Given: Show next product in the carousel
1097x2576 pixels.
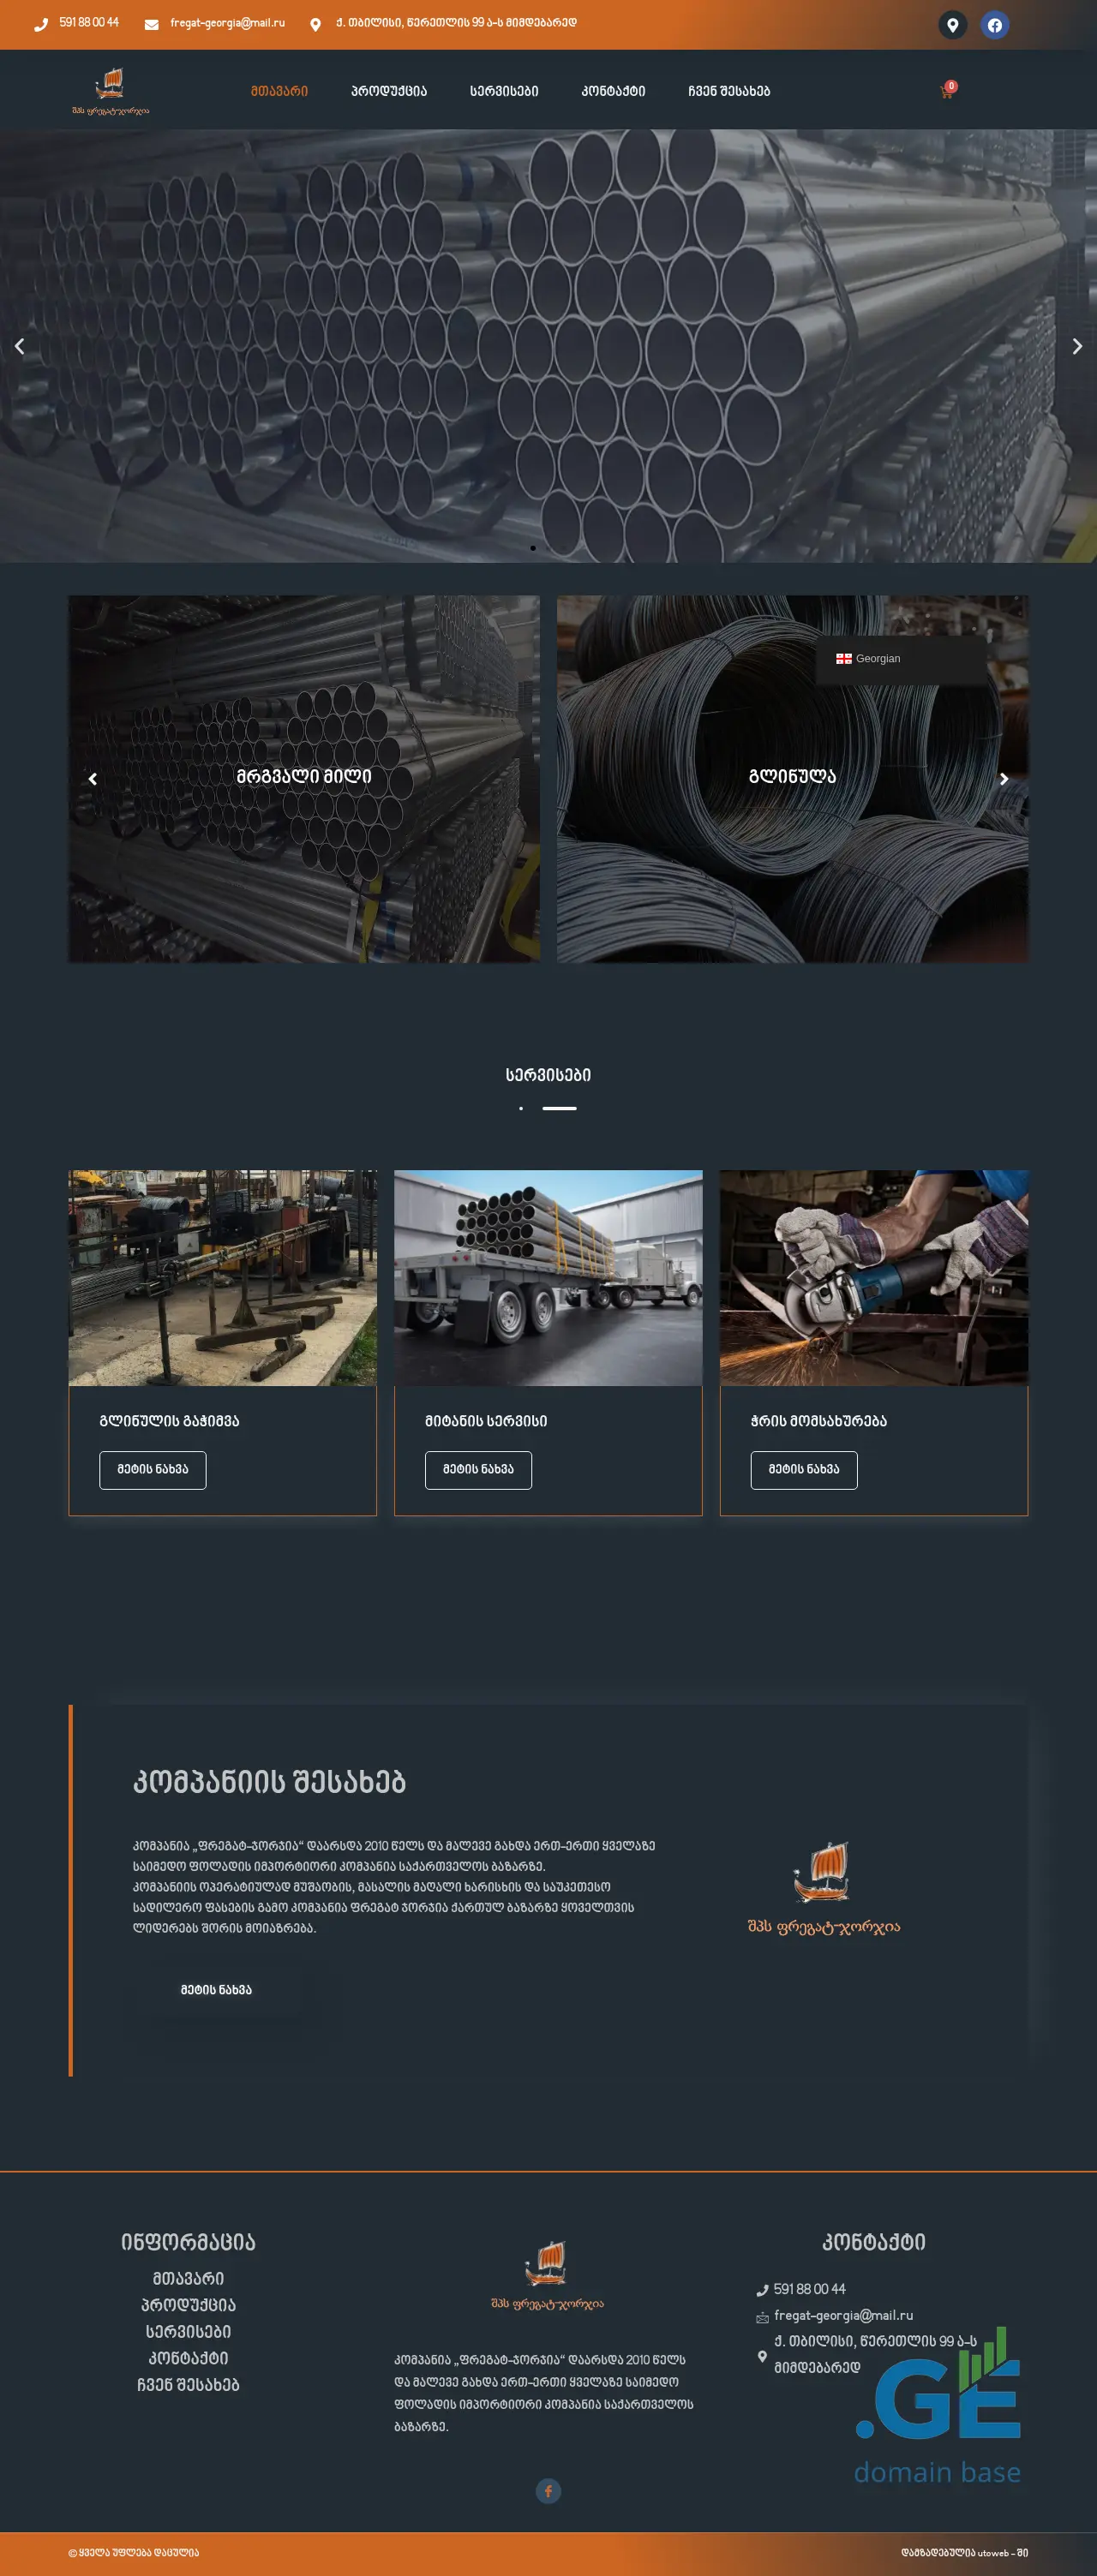Looking at the screenshot, I should (1004, 778).
